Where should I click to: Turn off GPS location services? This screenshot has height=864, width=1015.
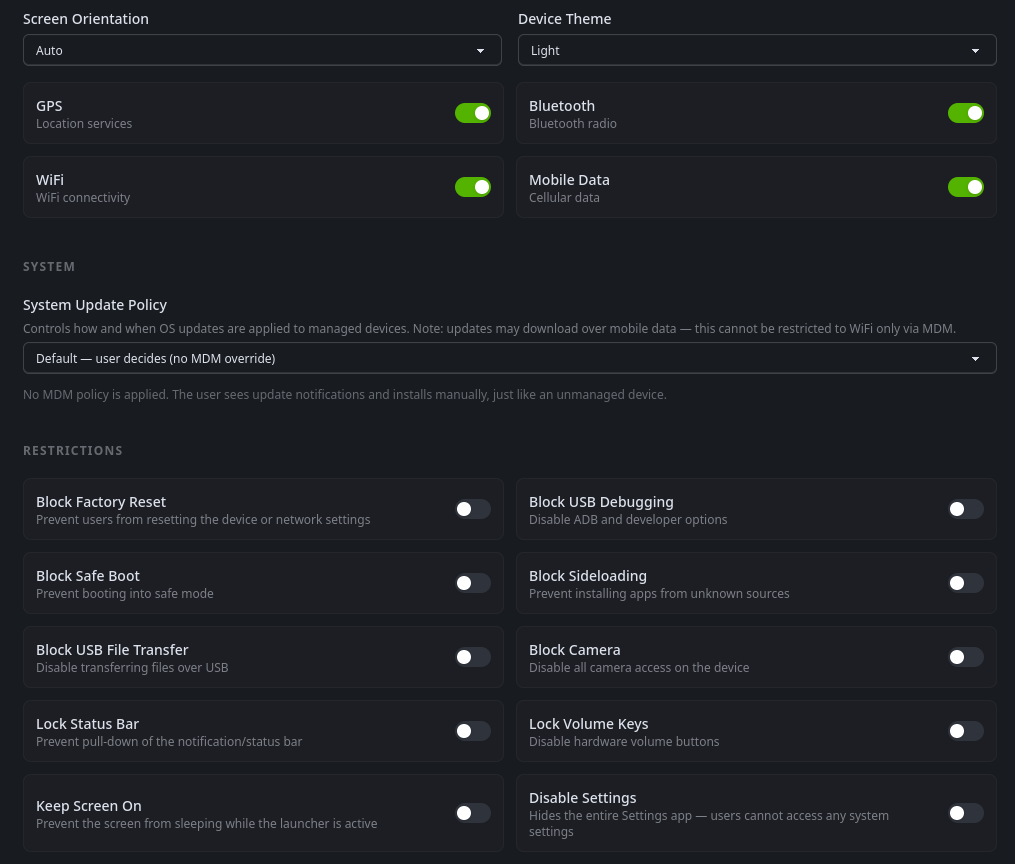click(473, 113)
